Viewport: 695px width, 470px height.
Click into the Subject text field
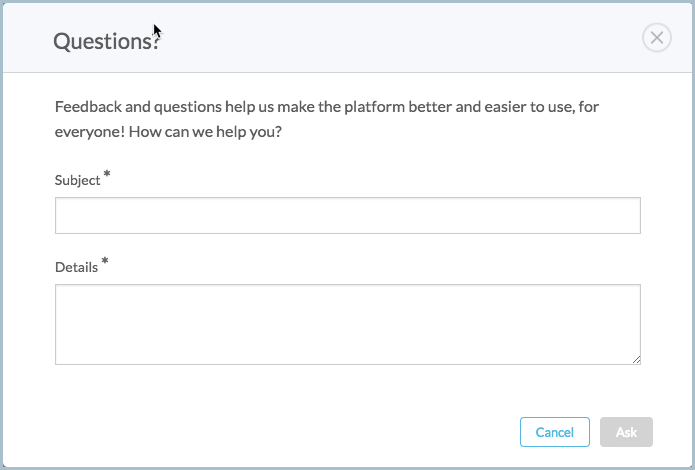pyautogui.click(x=348, y=215)
